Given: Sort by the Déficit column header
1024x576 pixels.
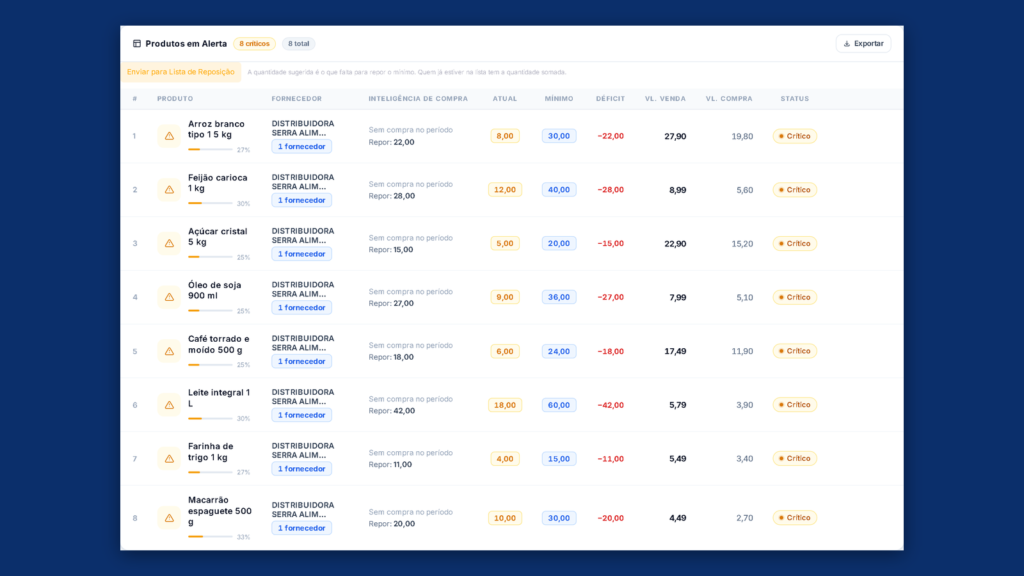Looking at the screenshot, I should tap(610, 99).
